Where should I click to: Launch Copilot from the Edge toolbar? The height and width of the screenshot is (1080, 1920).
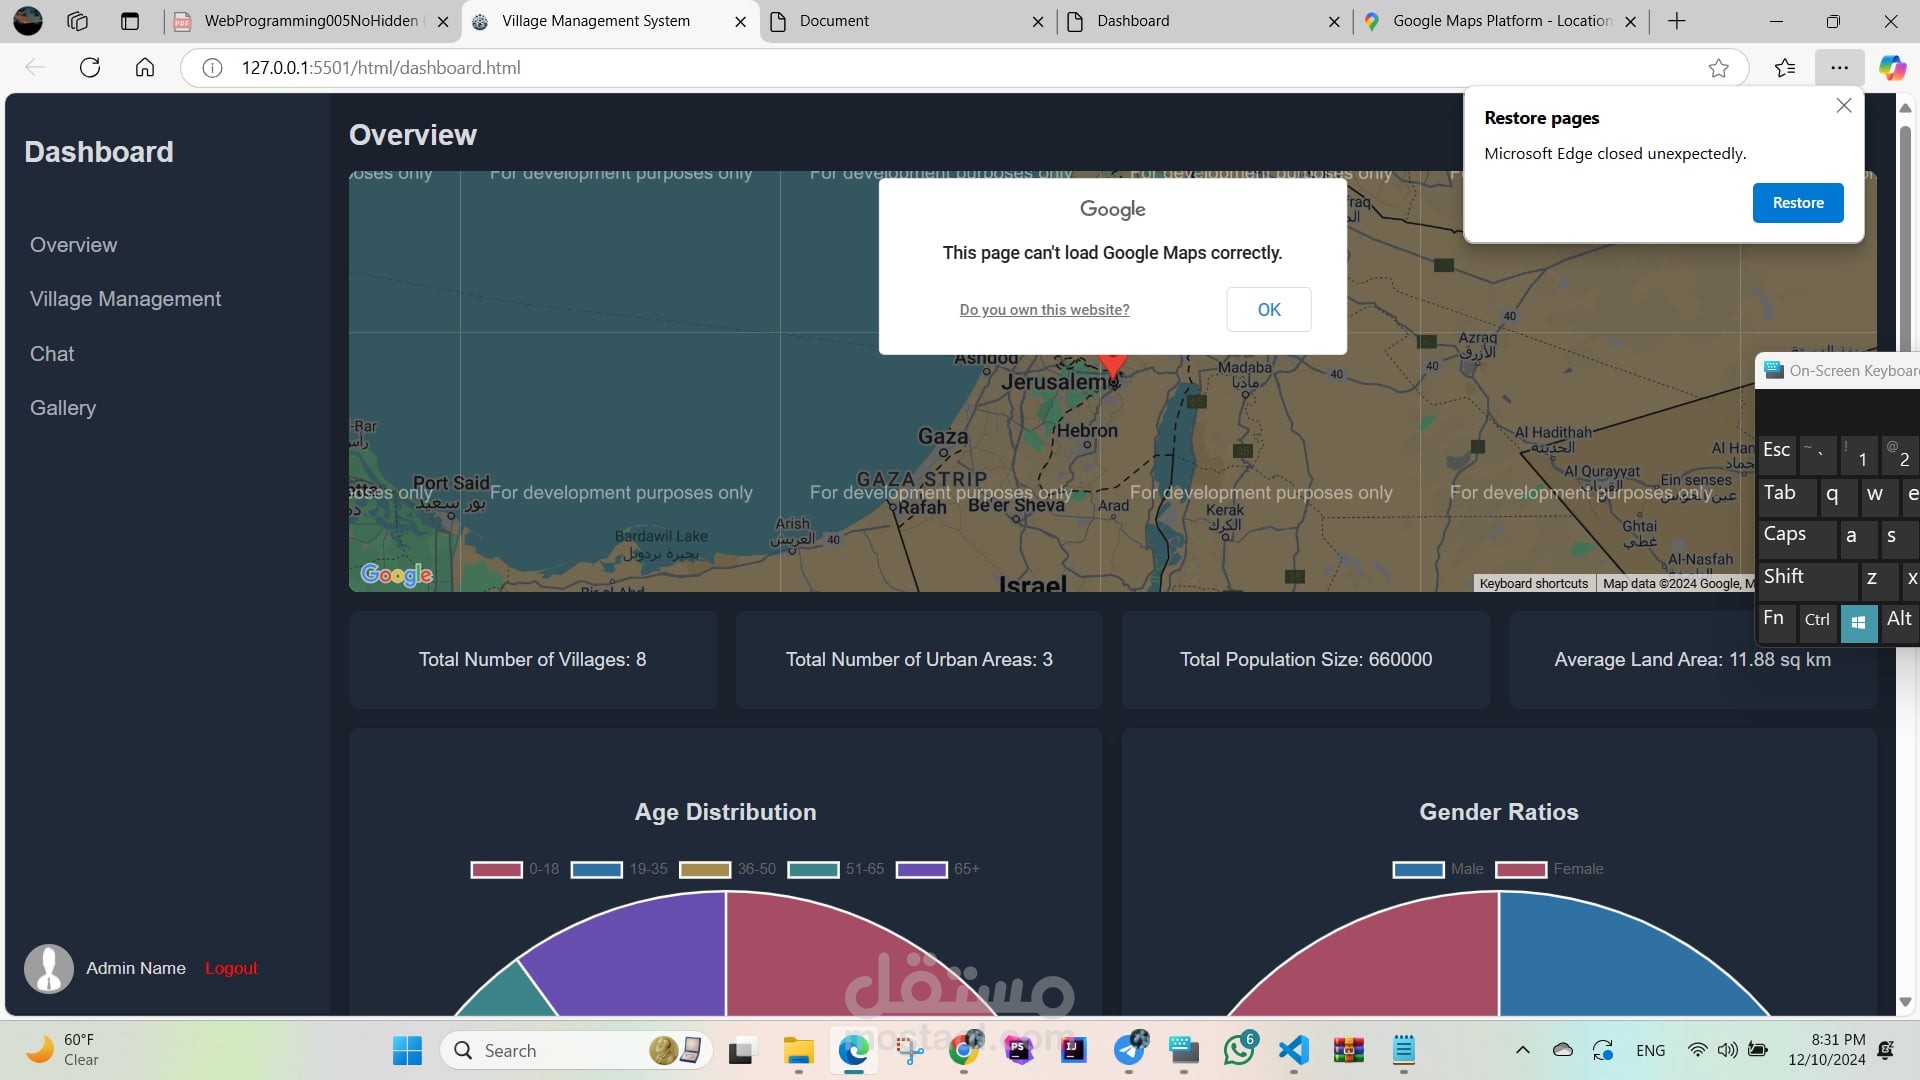coord(1892,68)
